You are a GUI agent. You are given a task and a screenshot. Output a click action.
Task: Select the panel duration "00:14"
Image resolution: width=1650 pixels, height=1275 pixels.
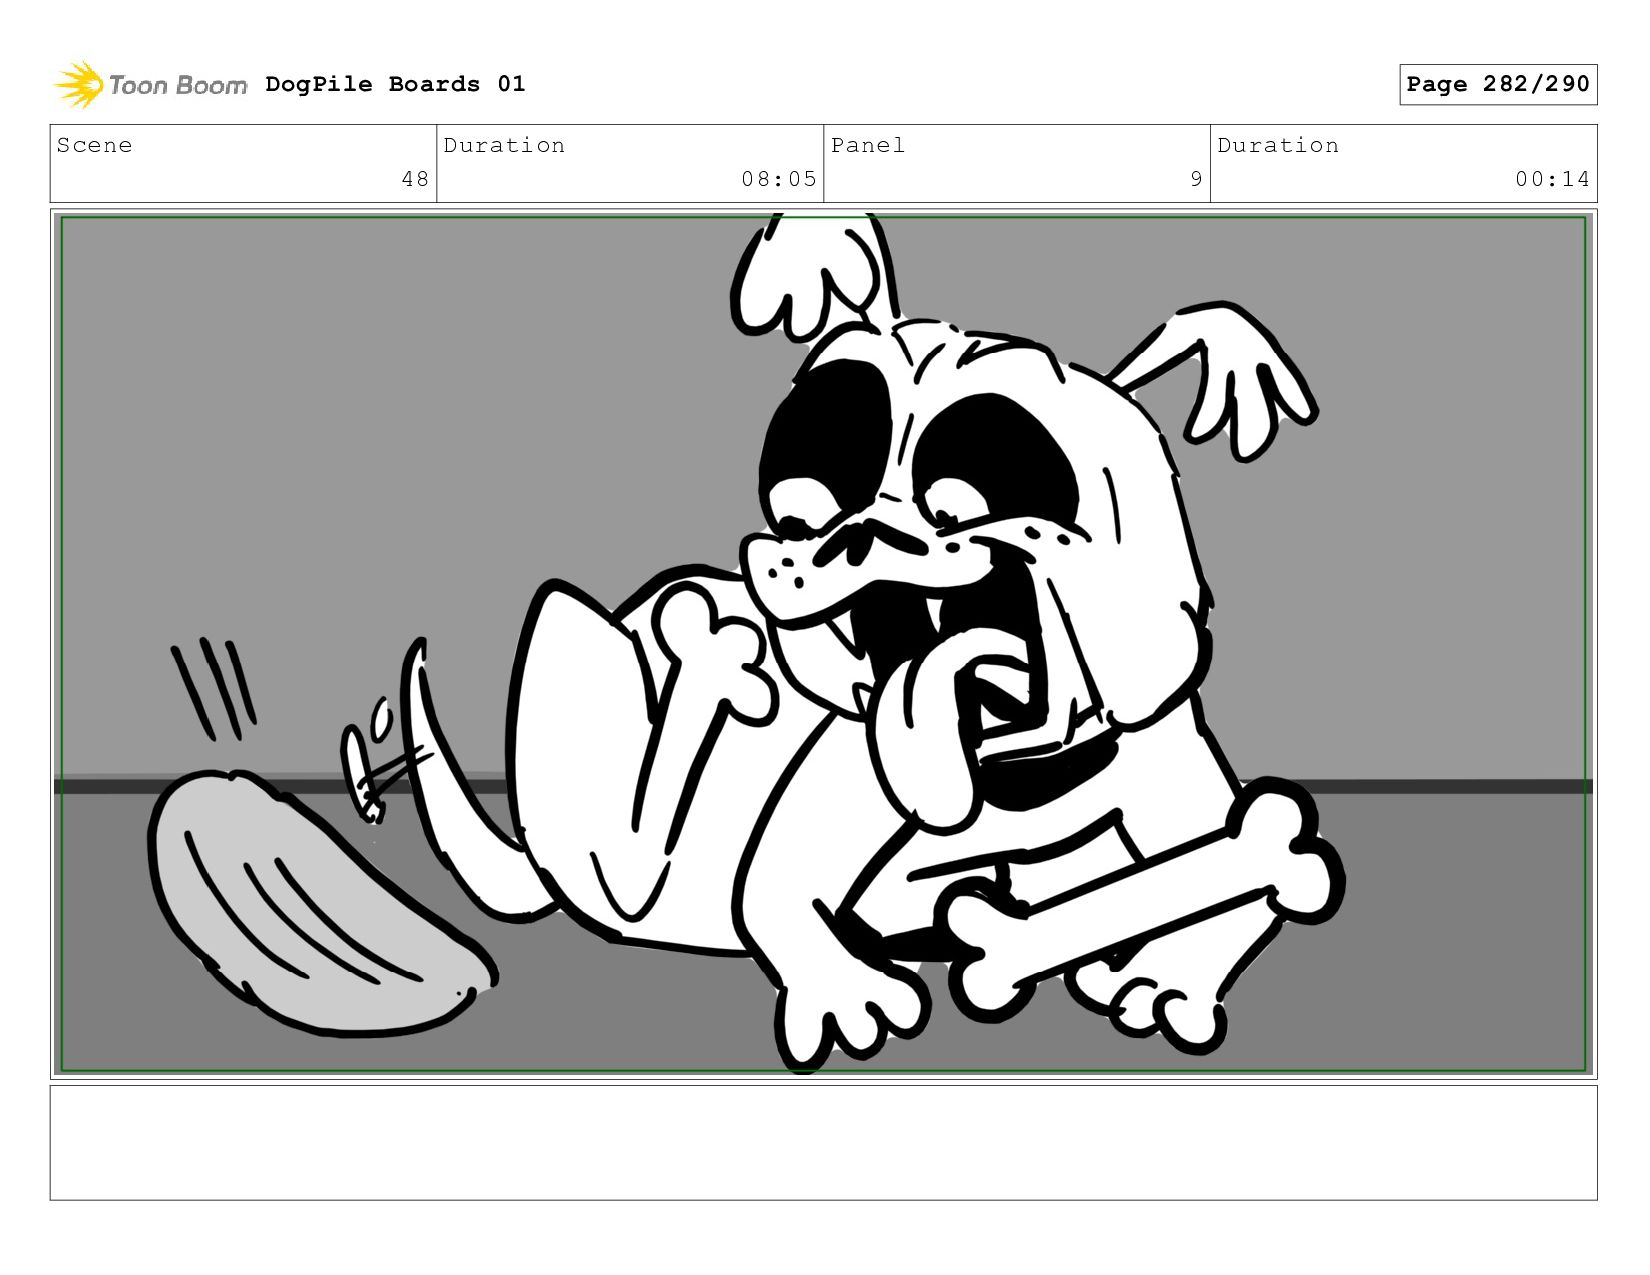click(1552, 179)
